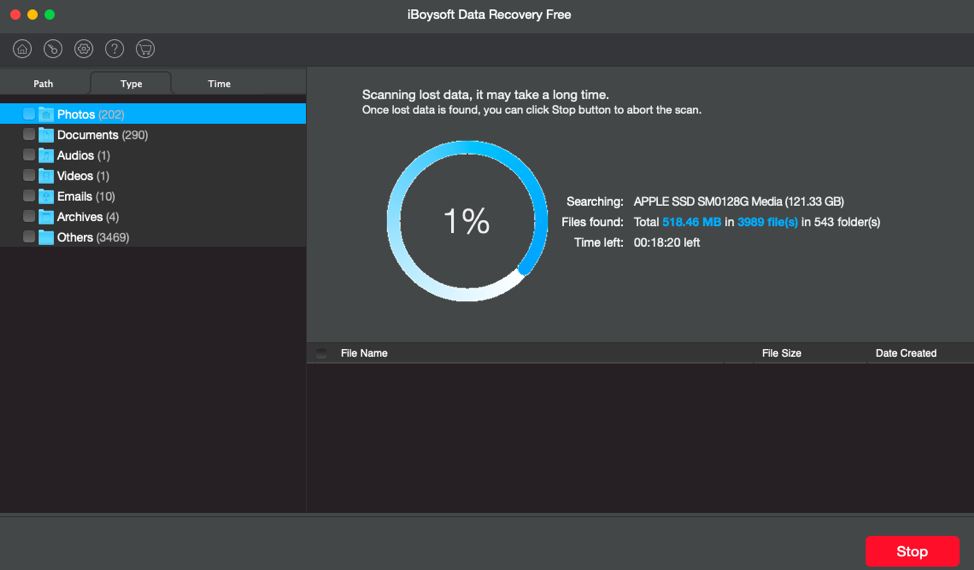Check the Audios checkbox

pos(29,155)
